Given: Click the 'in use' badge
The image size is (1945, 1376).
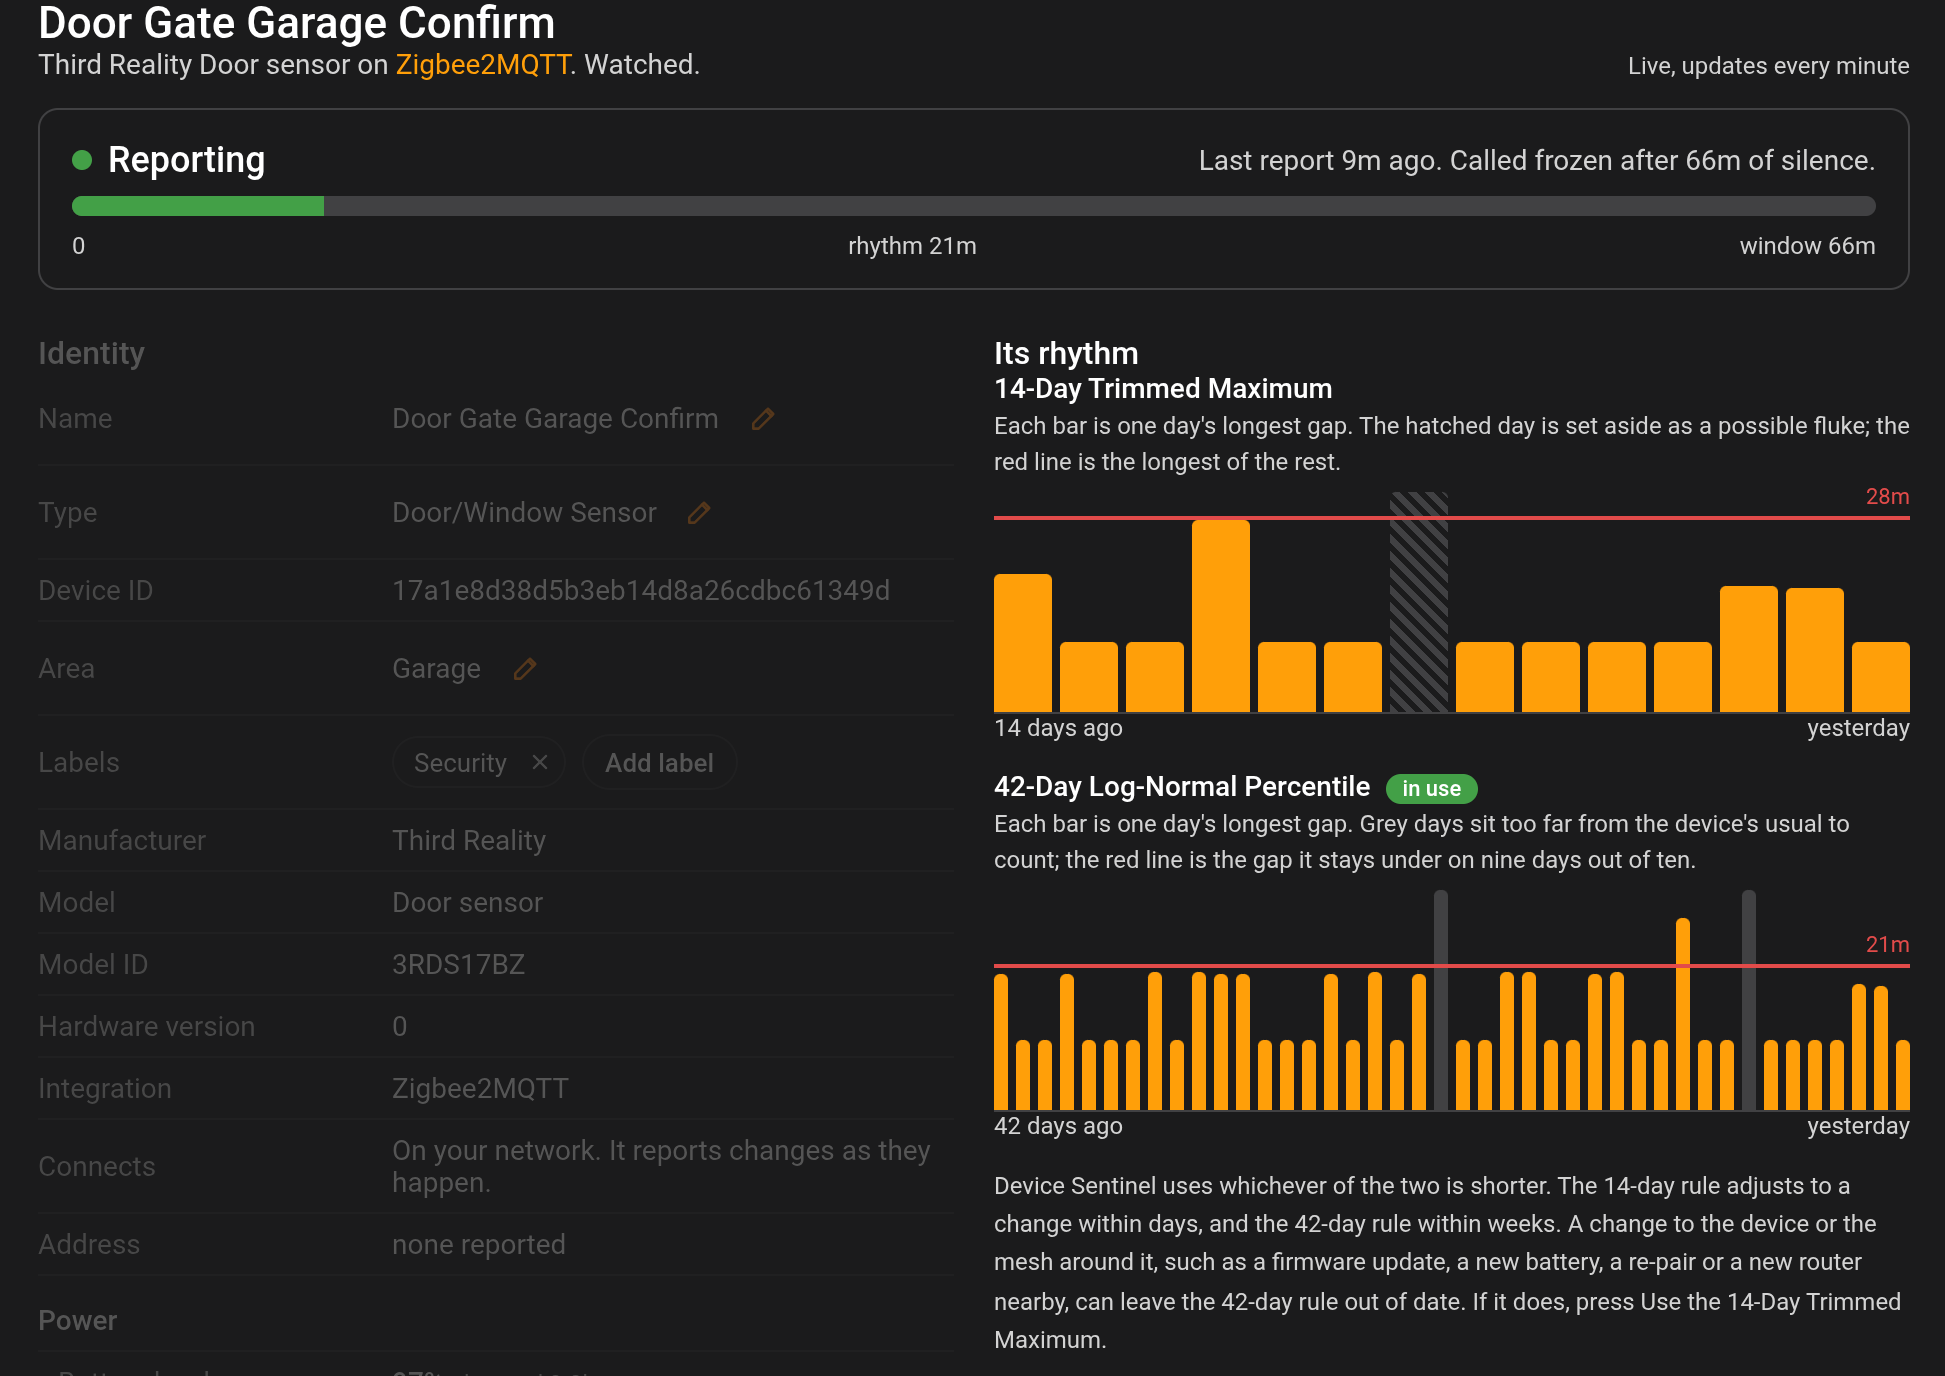Looking at the screenshot, I should coord(1431,789).
